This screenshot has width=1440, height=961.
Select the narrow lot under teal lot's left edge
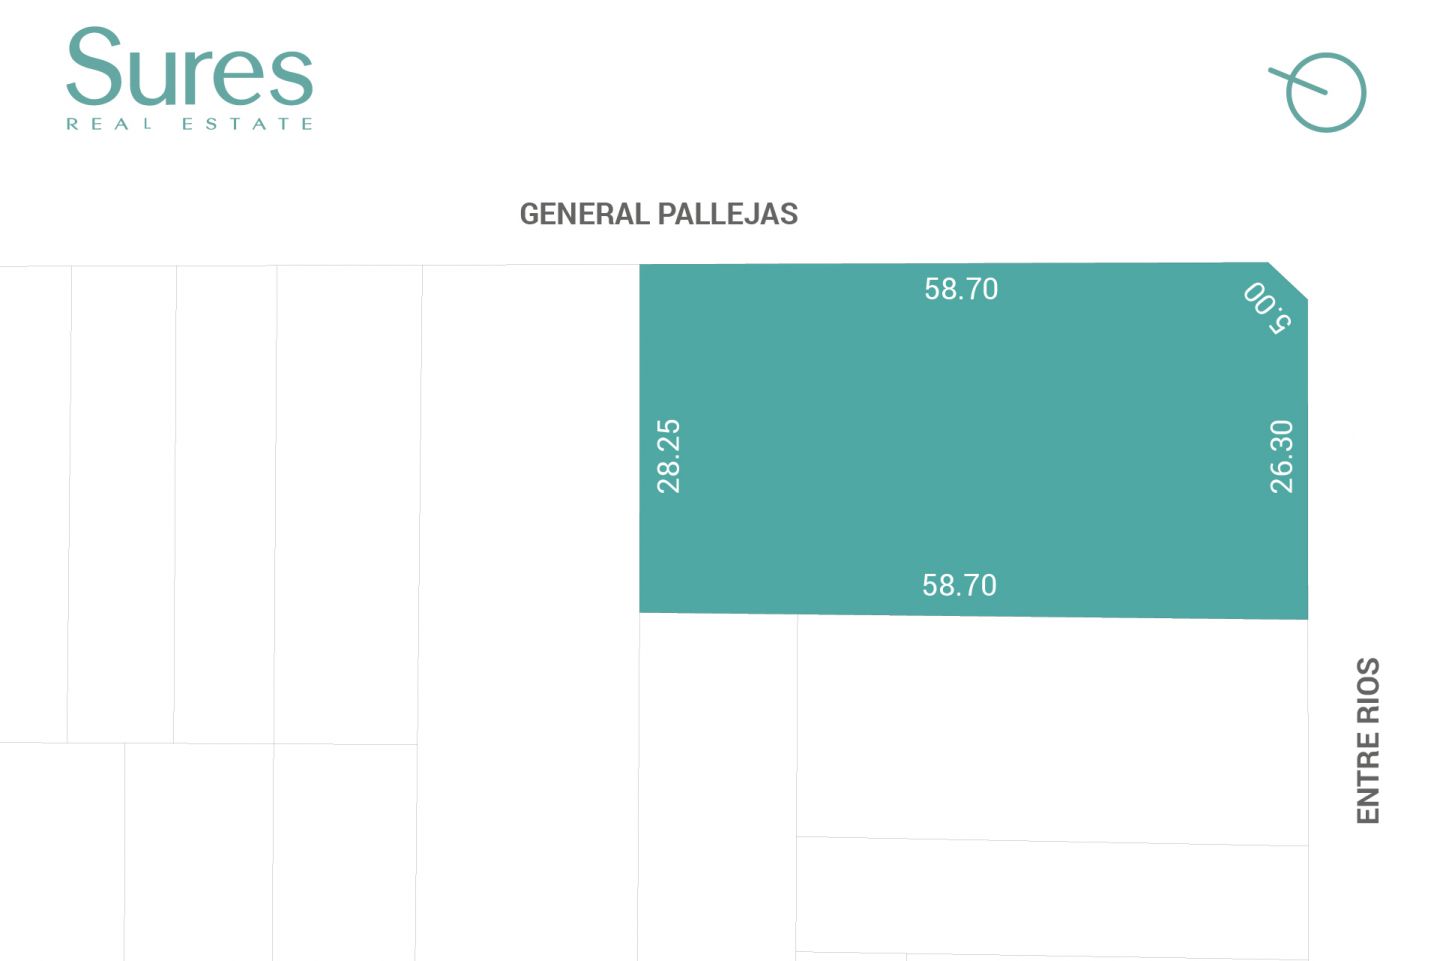[x=717, y=787]
